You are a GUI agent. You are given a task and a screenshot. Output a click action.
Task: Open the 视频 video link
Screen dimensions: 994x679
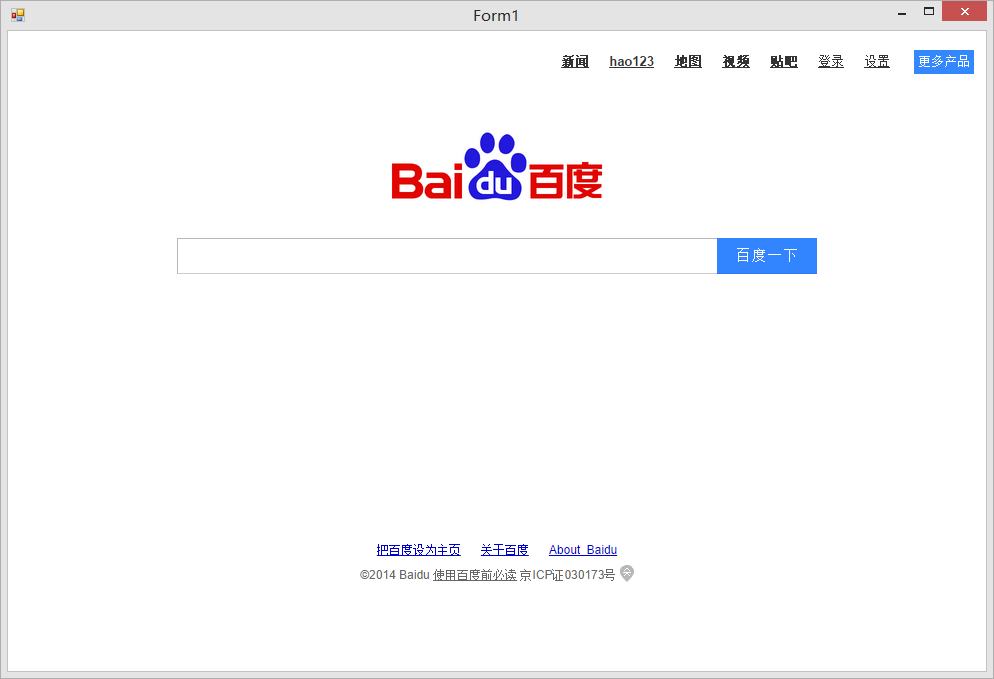tap(736, 61)
